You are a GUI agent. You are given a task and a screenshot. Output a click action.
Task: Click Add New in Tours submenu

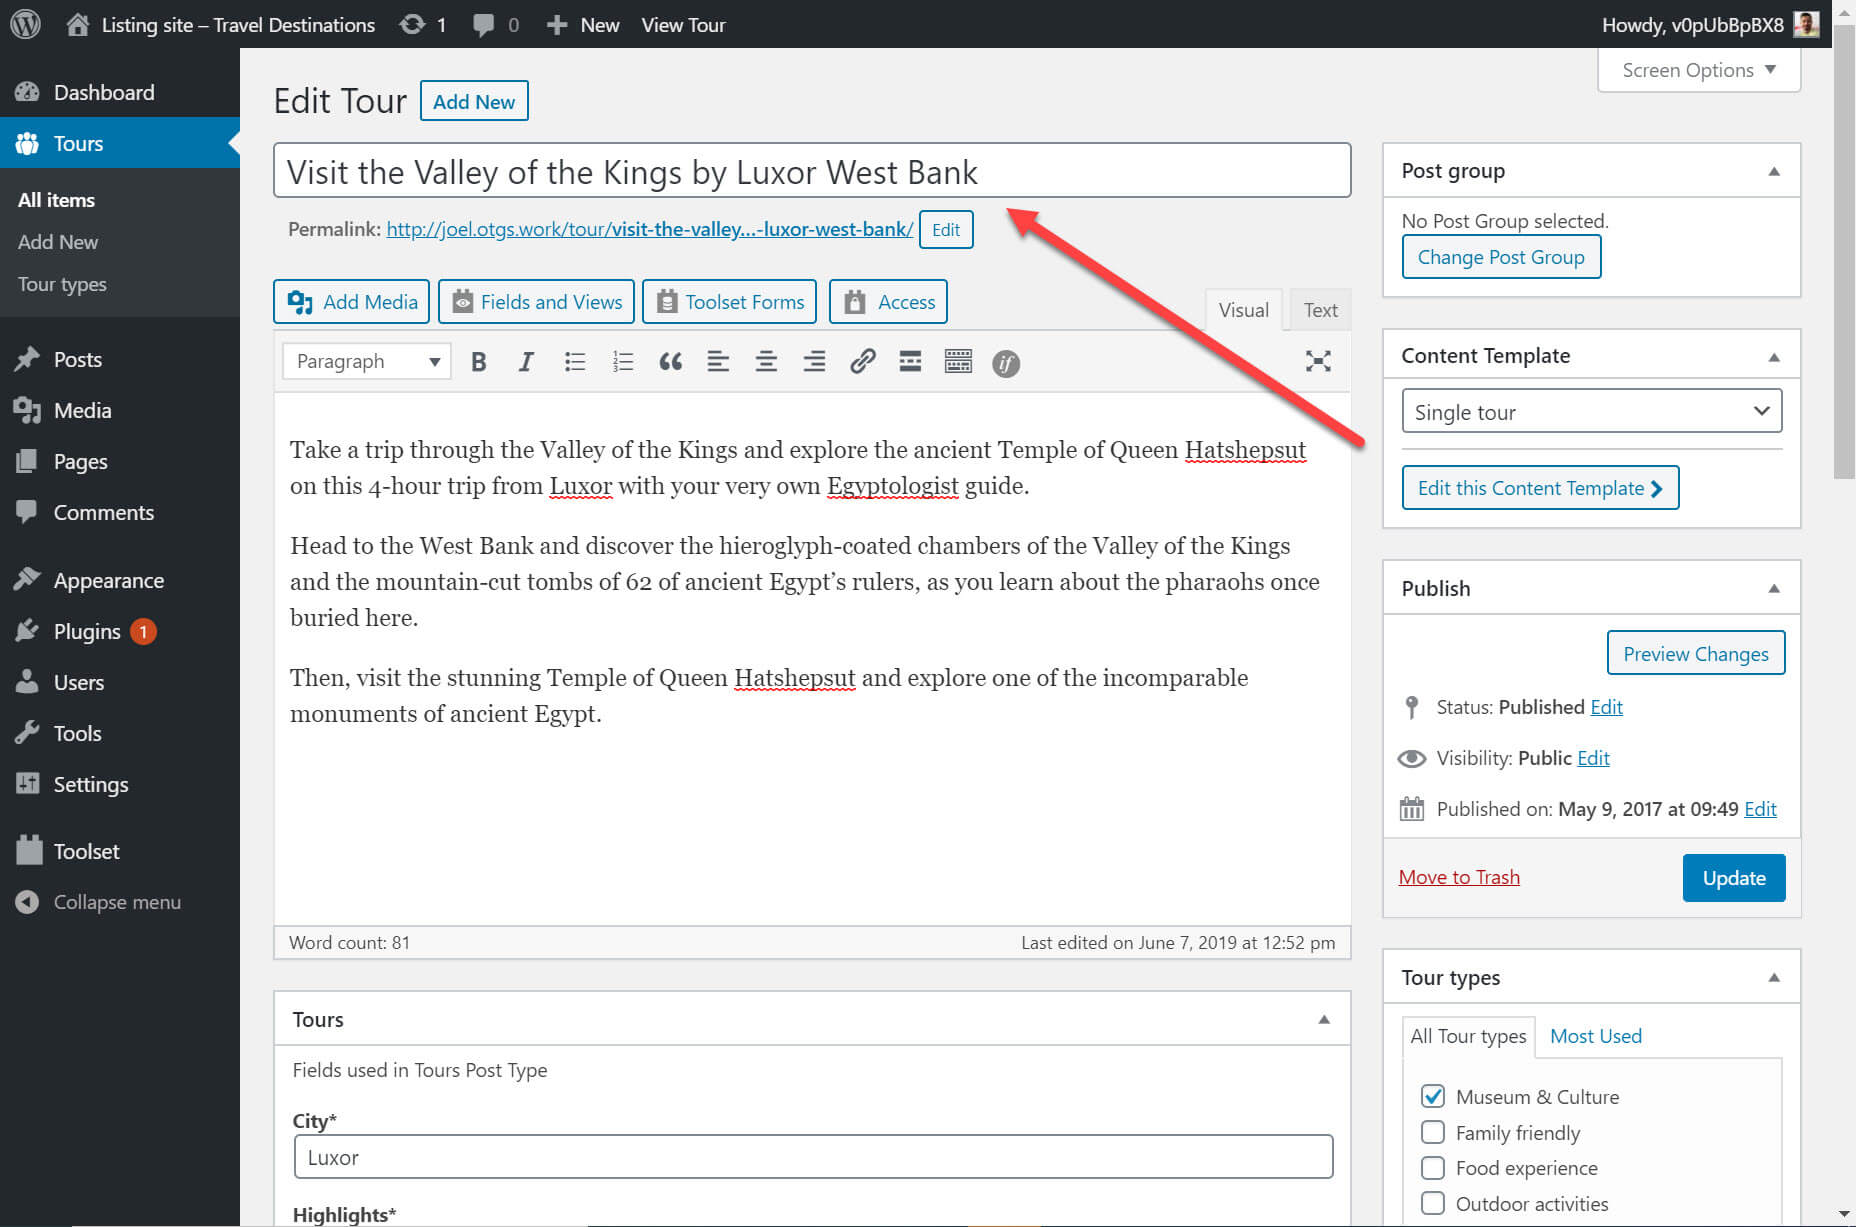58,242
